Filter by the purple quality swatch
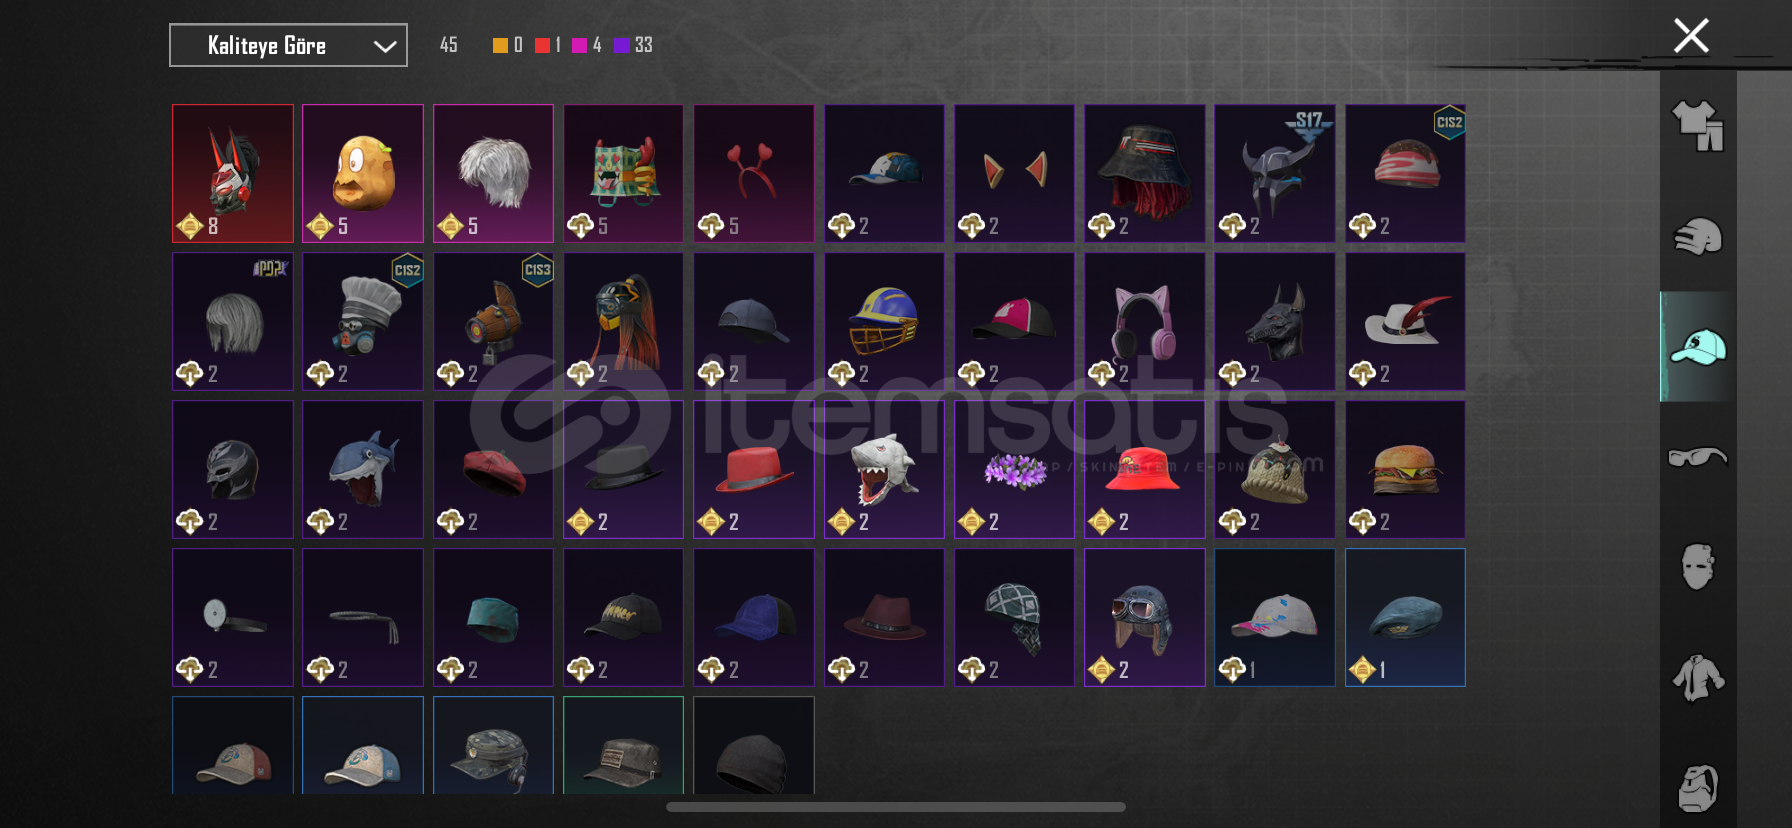This screenshot has height=828, width=1792. 621,45
